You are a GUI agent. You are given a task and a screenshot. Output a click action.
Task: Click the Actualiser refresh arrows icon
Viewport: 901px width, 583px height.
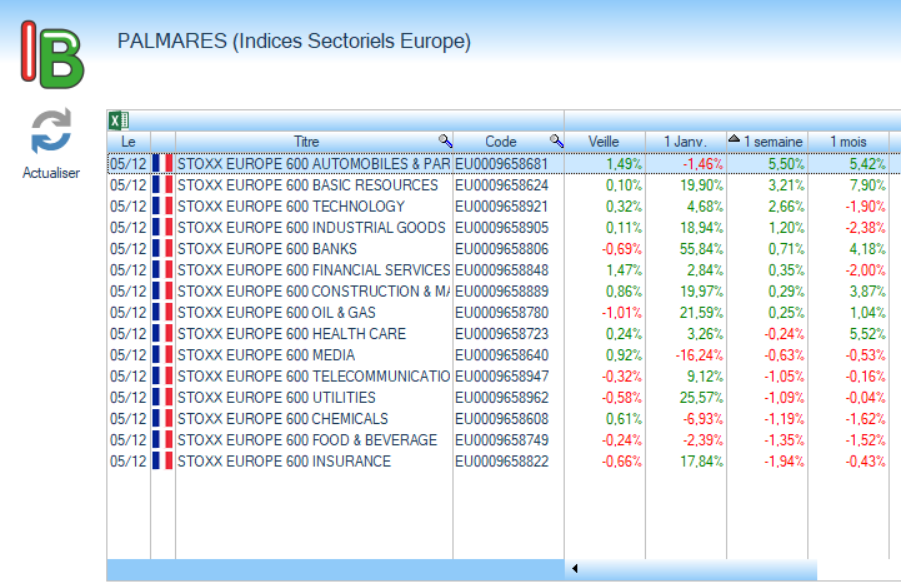(x=50, y=131)
